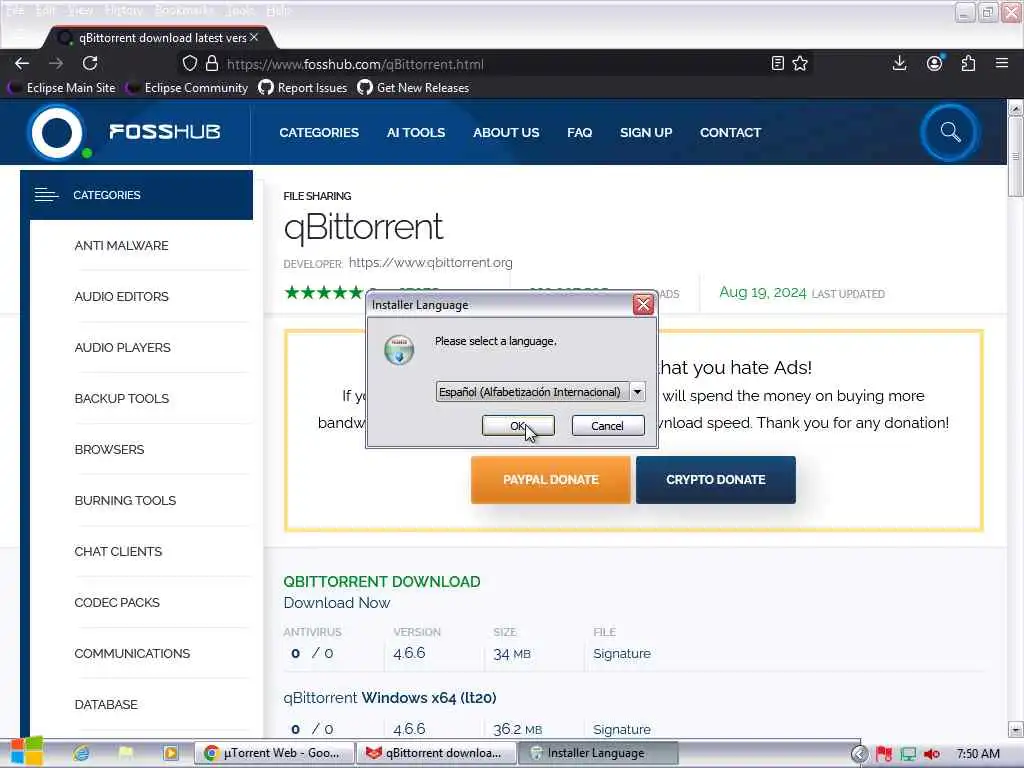Viewport: 1024px width, 768px height.
Task: Click the red flag tray icon
Action: coord(884,754)
